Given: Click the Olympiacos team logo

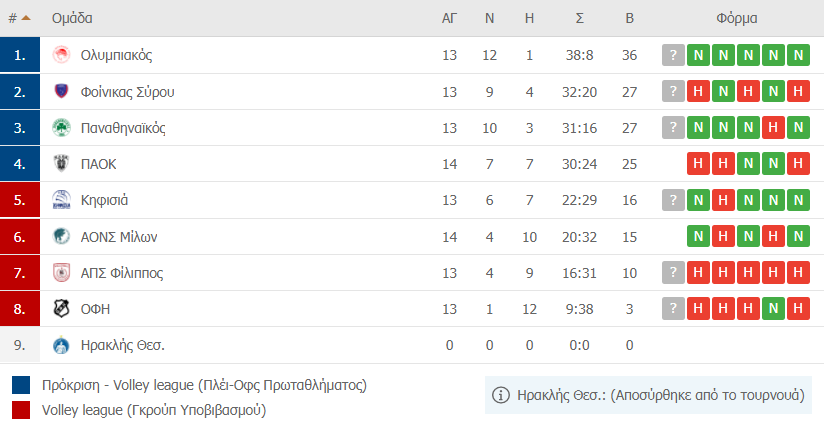Looking at the screenshot, I should tap(61, 55).
